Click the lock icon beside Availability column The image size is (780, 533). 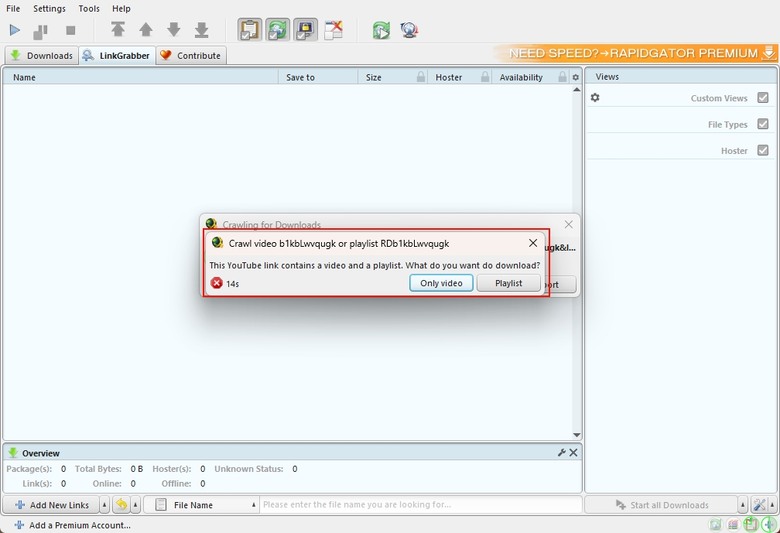[562, 77]
